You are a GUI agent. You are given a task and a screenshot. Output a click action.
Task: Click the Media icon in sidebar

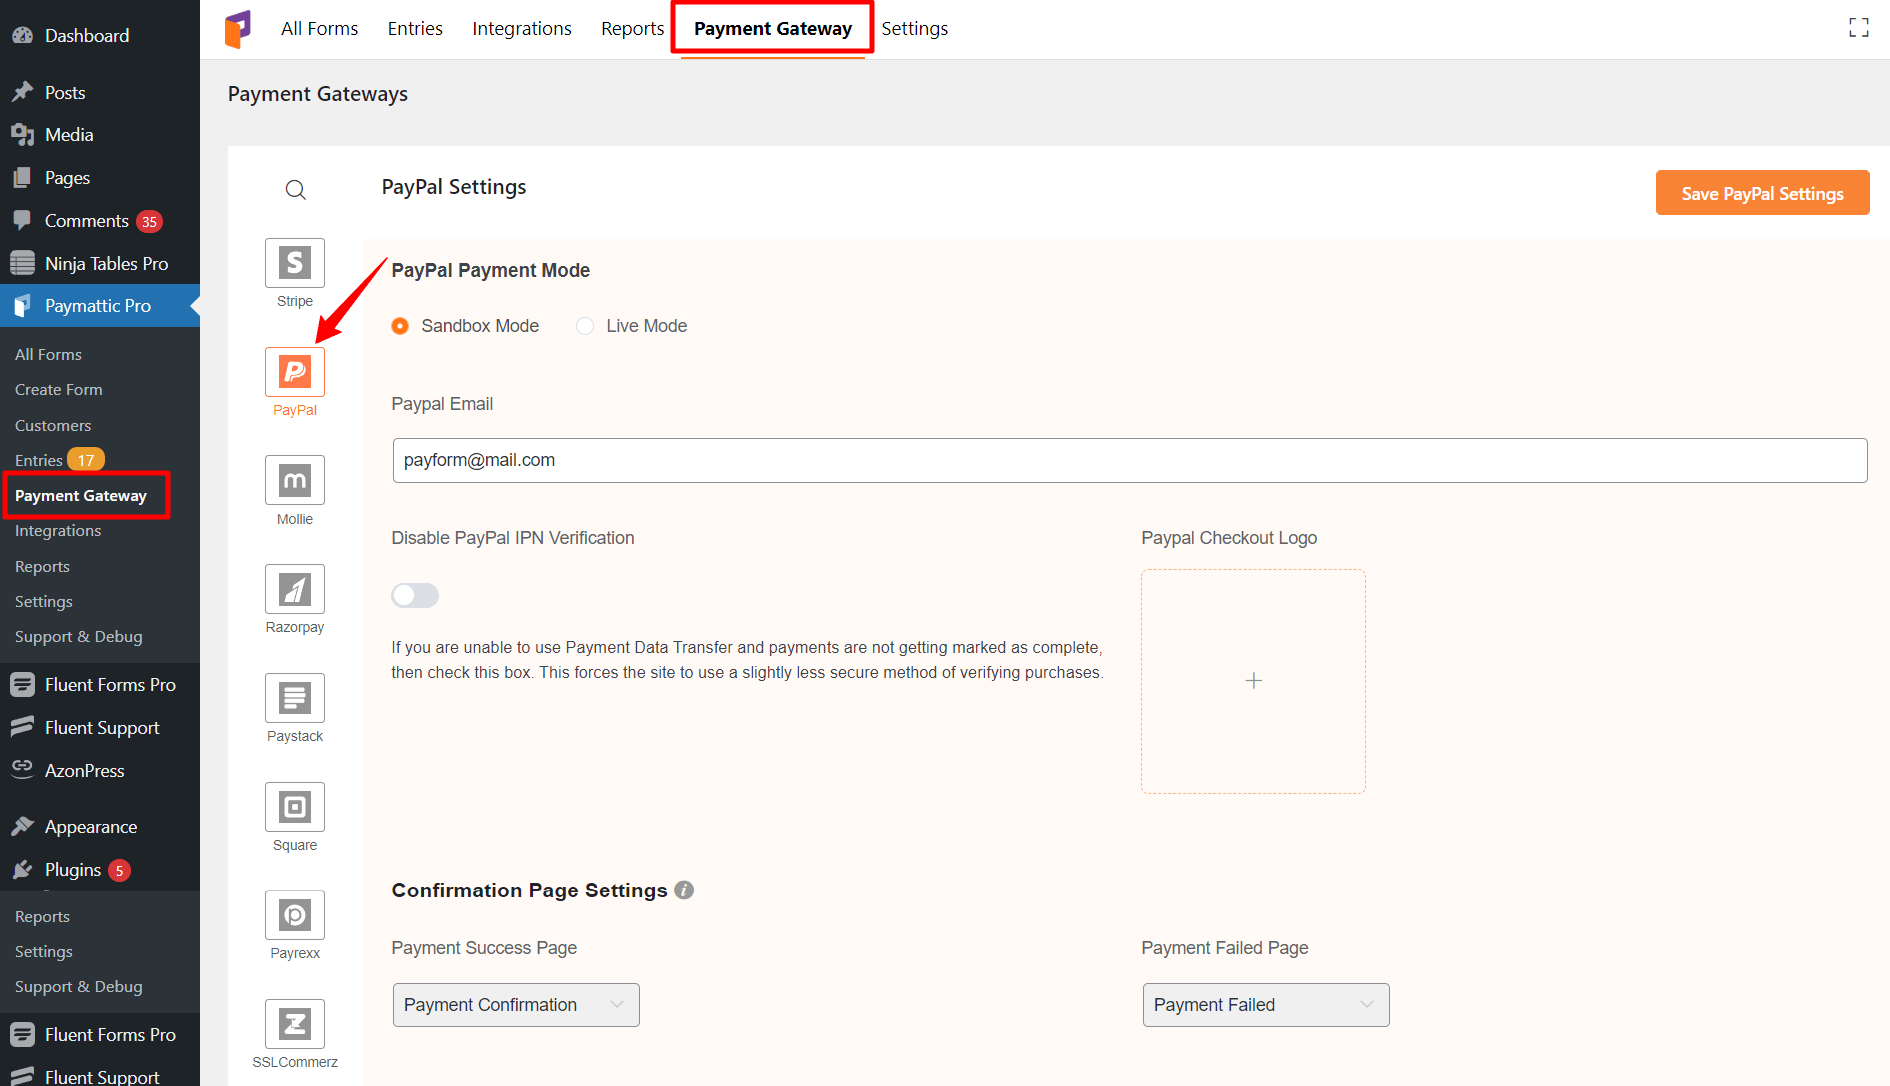(x=22, y=135)
